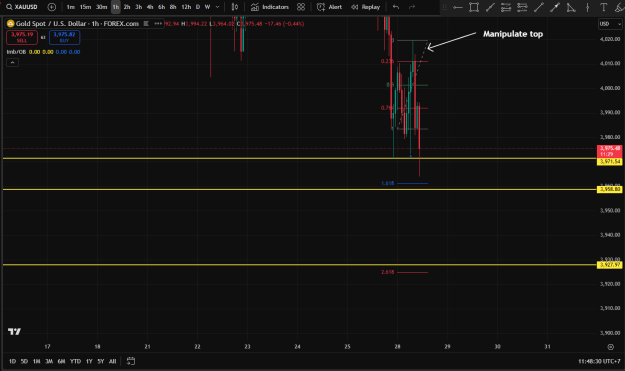Expand the timeframe interval dropdown chevron
The image size is (625, 371).
click(217, 7)
